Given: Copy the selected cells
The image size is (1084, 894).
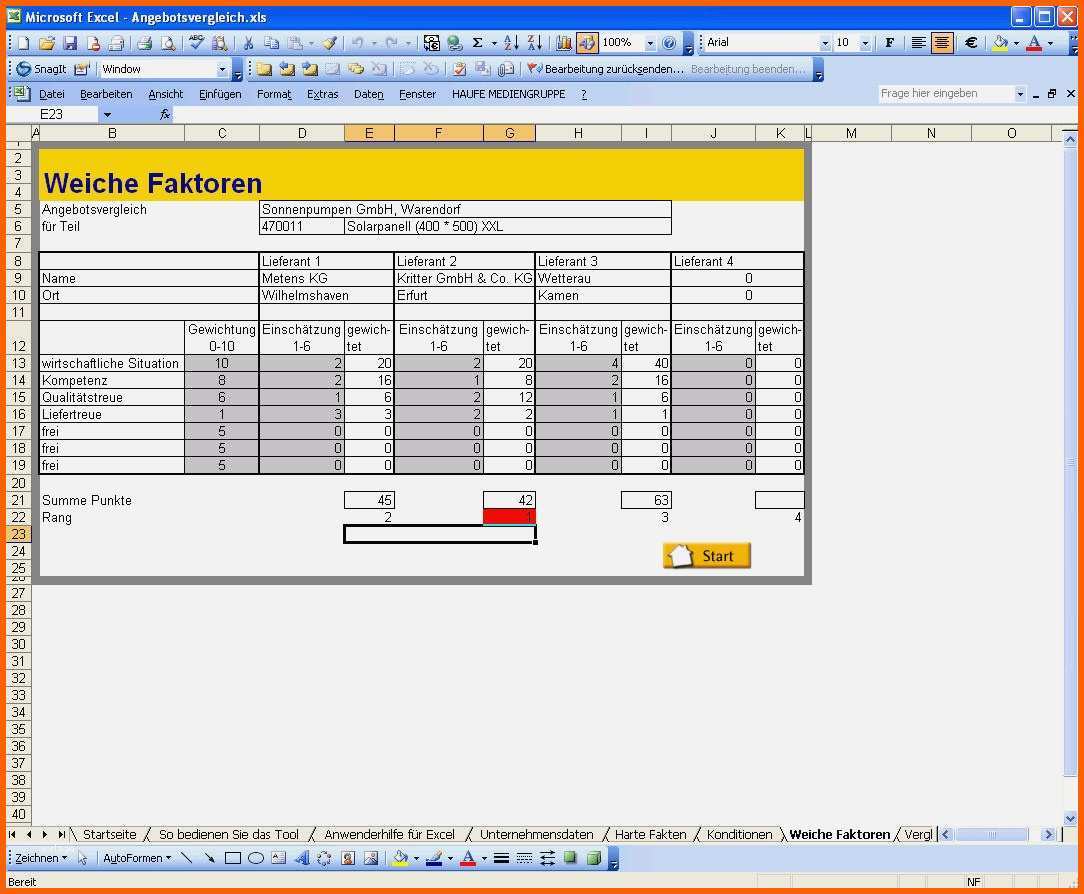Looking at the screenshot, I should (271, 44).
